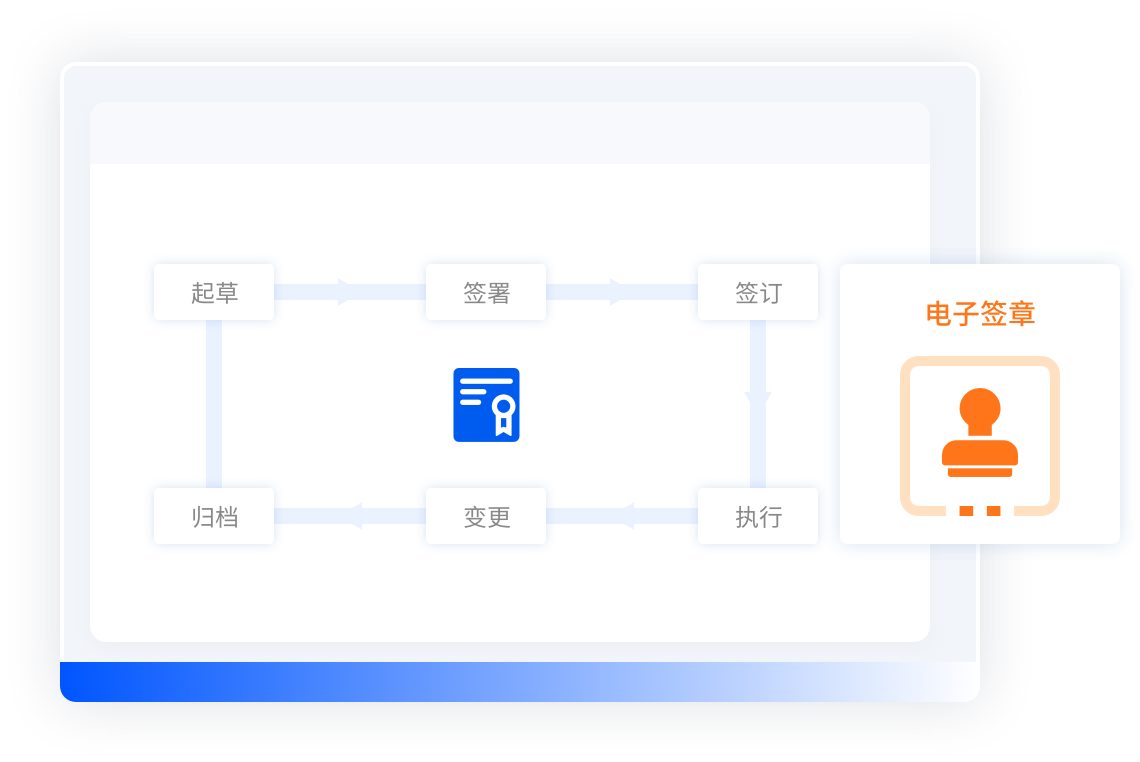The width and height of the screenshot is (1140, 762).
Task: Expand the arrow between 起草 and 签署
Action: pyautogui.click(x=345, y=292)
